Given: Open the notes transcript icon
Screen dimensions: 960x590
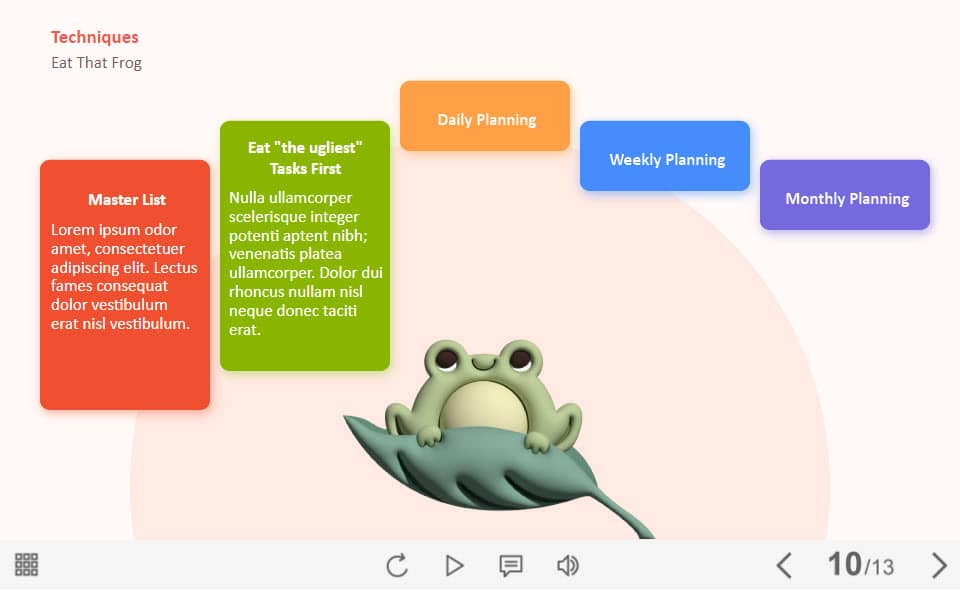Looking at the screenshot, I should (x=511, y=566).
